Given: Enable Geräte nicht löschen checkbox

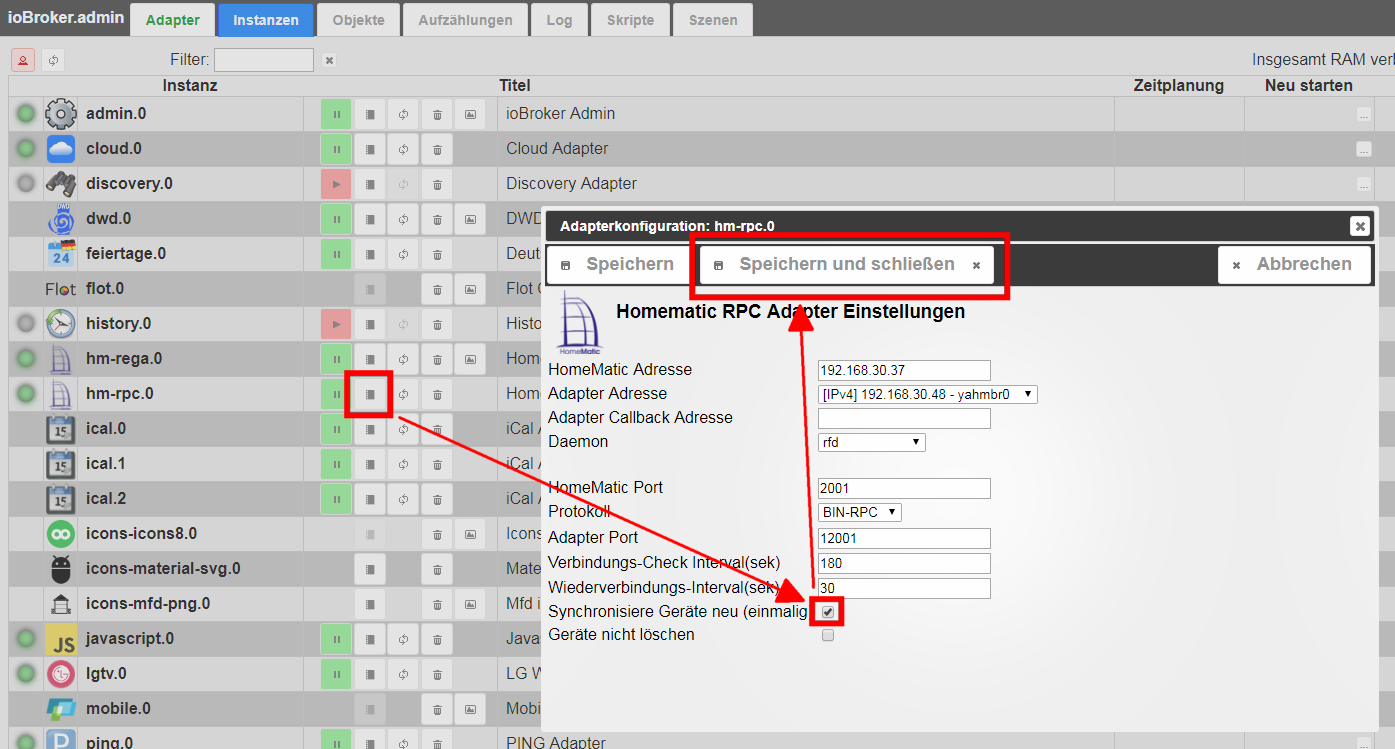Looking at the screenshot, I should click(827, 635).
